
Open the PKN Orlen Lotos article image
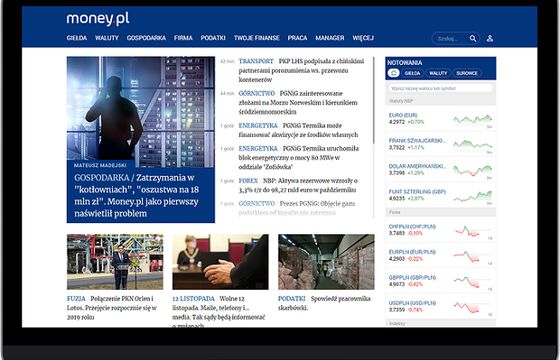[115, 261]
